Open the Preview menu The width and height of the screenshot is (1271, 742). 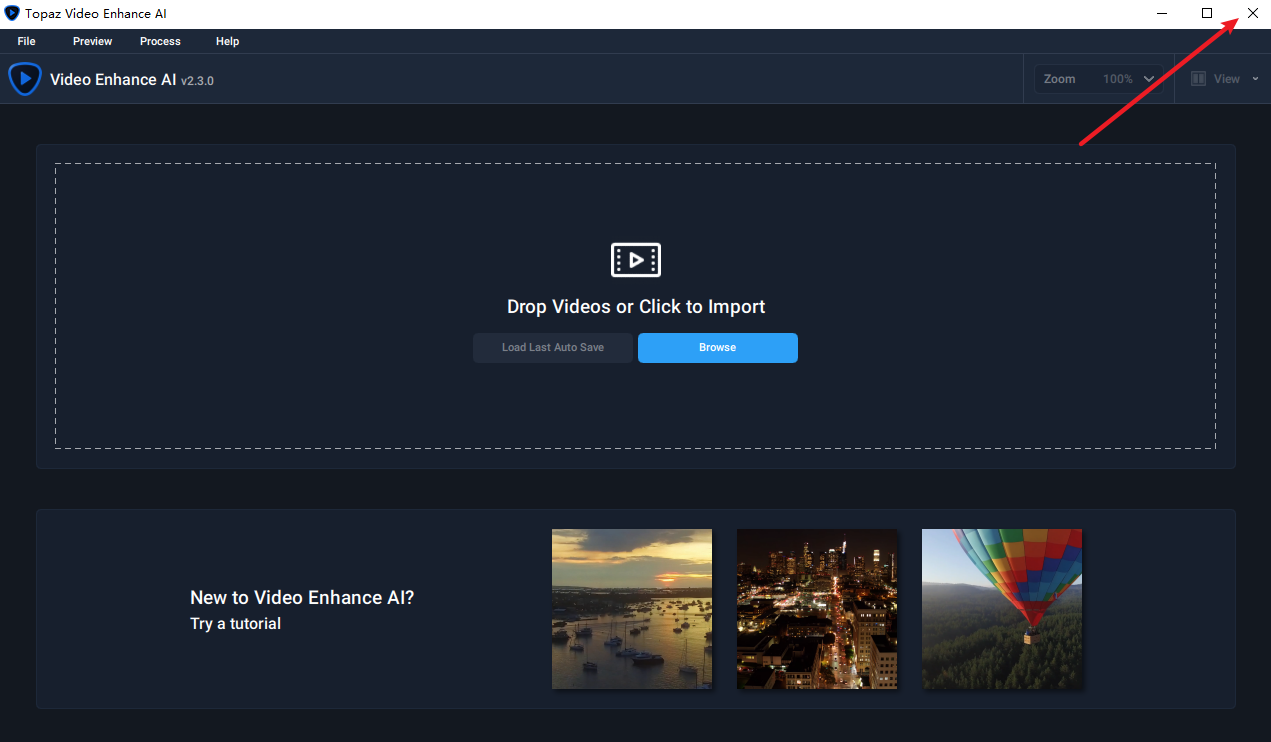click(x=92, y=41)
